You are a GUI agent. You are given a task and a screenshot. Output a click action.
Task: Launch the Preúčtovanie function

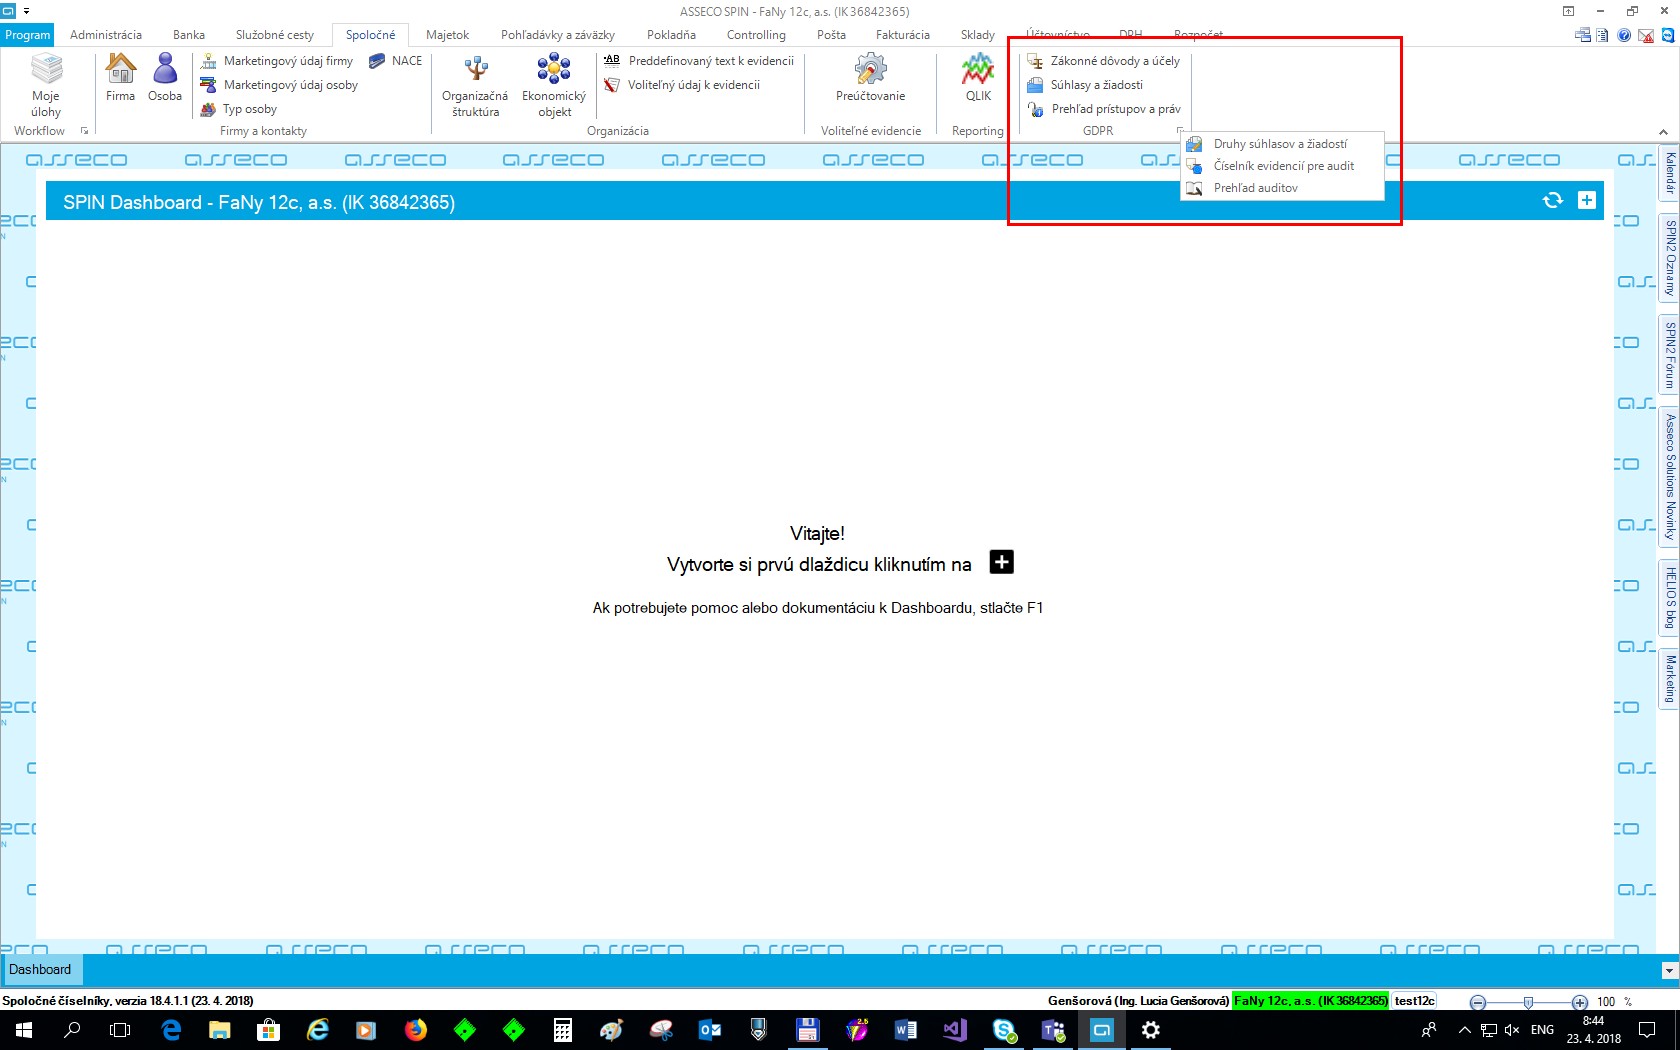[x=871, y=78]
